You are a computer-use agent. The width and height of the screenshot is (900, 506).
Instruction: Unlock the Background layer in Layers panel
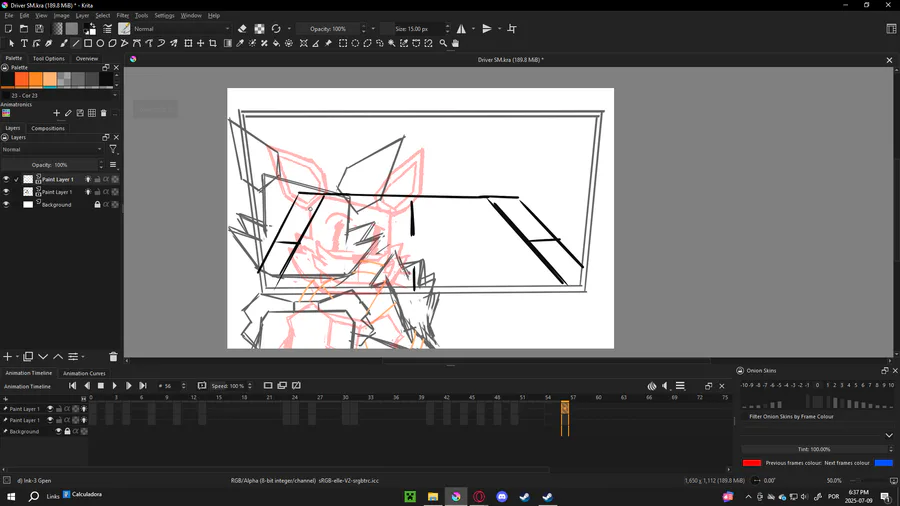[97, 204]
